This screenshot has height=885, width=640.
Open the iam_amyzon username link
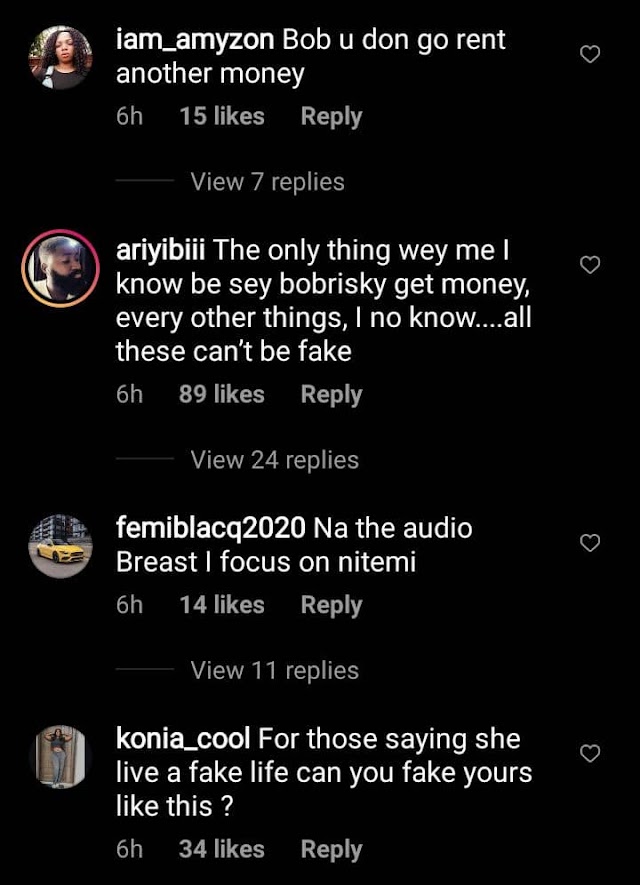[x=195, y=40]
